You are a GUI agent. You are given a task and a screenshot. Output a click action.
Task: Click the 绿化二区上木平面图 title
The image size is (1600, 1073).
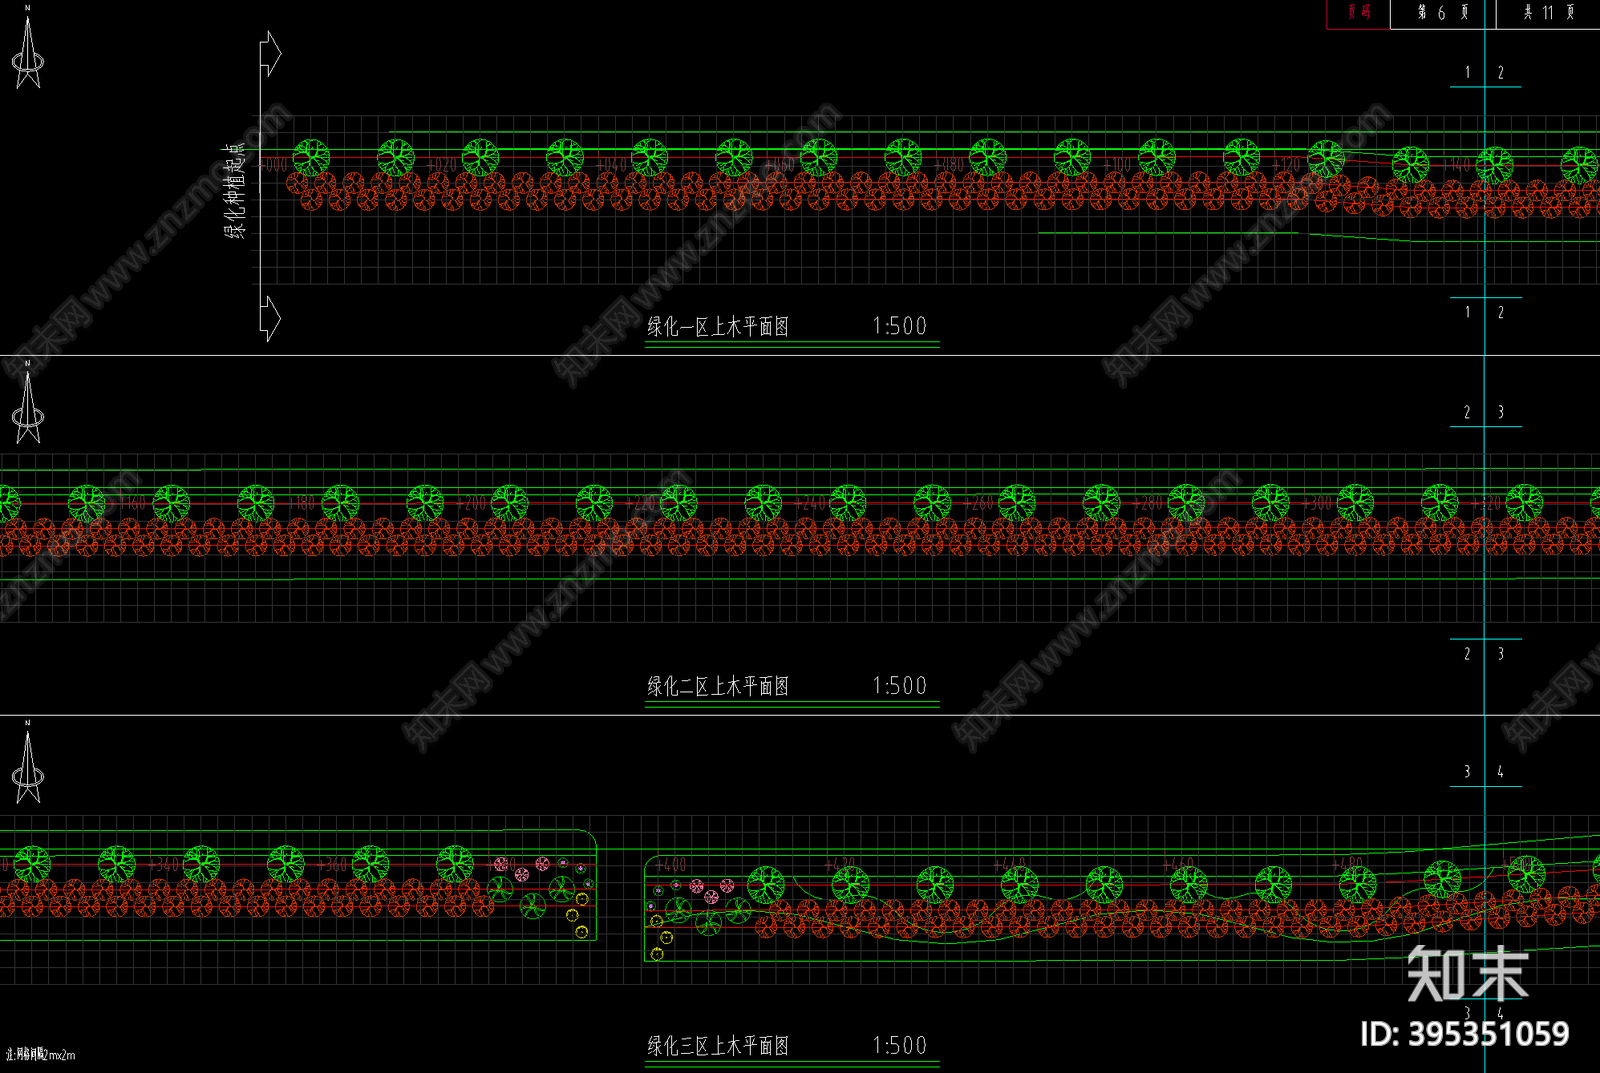pos(718,686)
